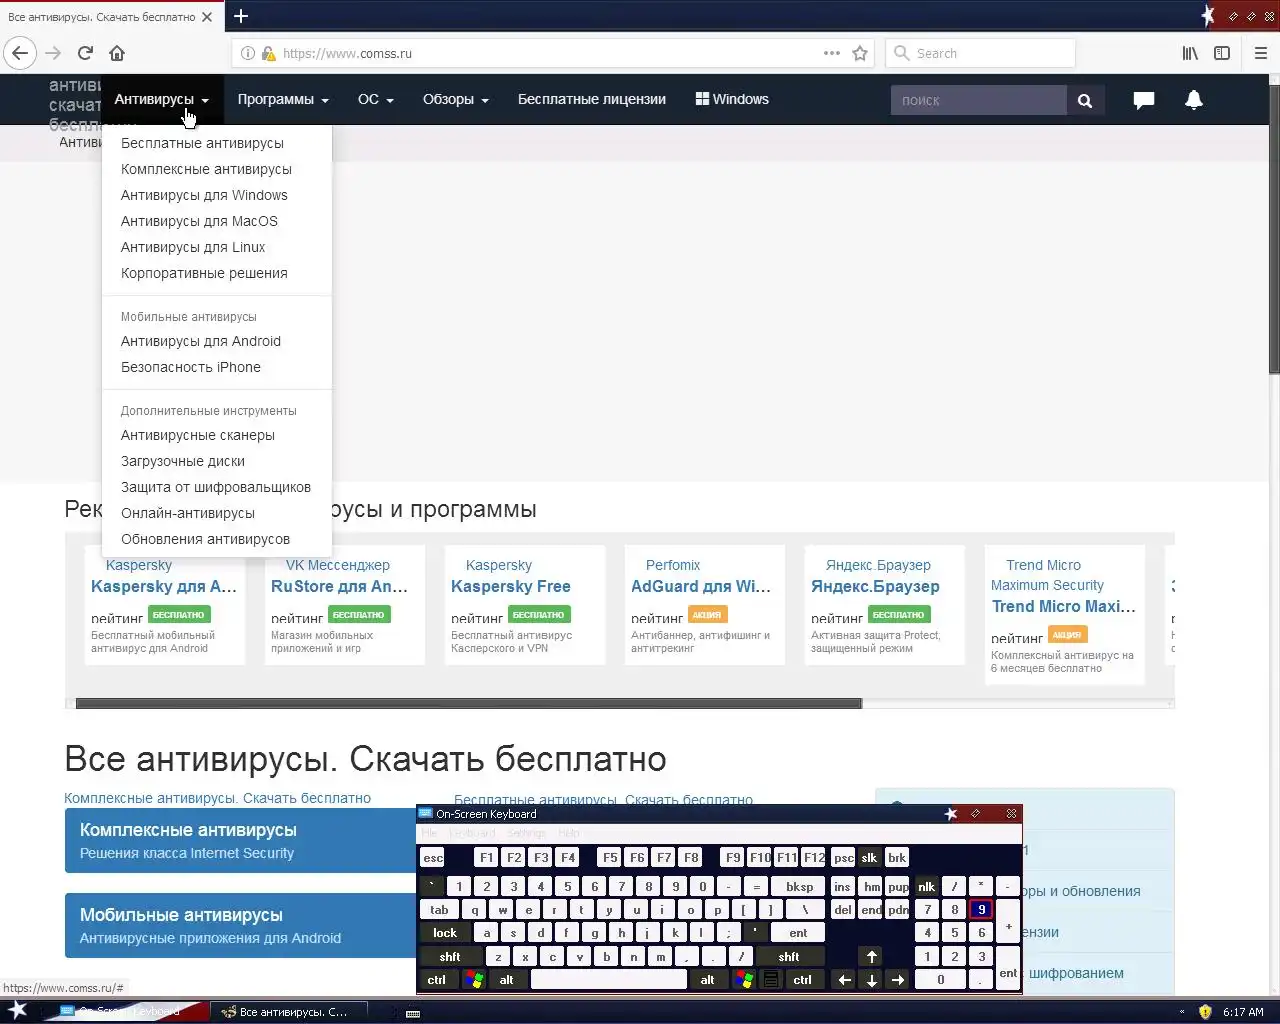The image size is (1280, 1024).
Task: Open Защита от шифровальщиков menu entry
Action: (x=216, y=487)
